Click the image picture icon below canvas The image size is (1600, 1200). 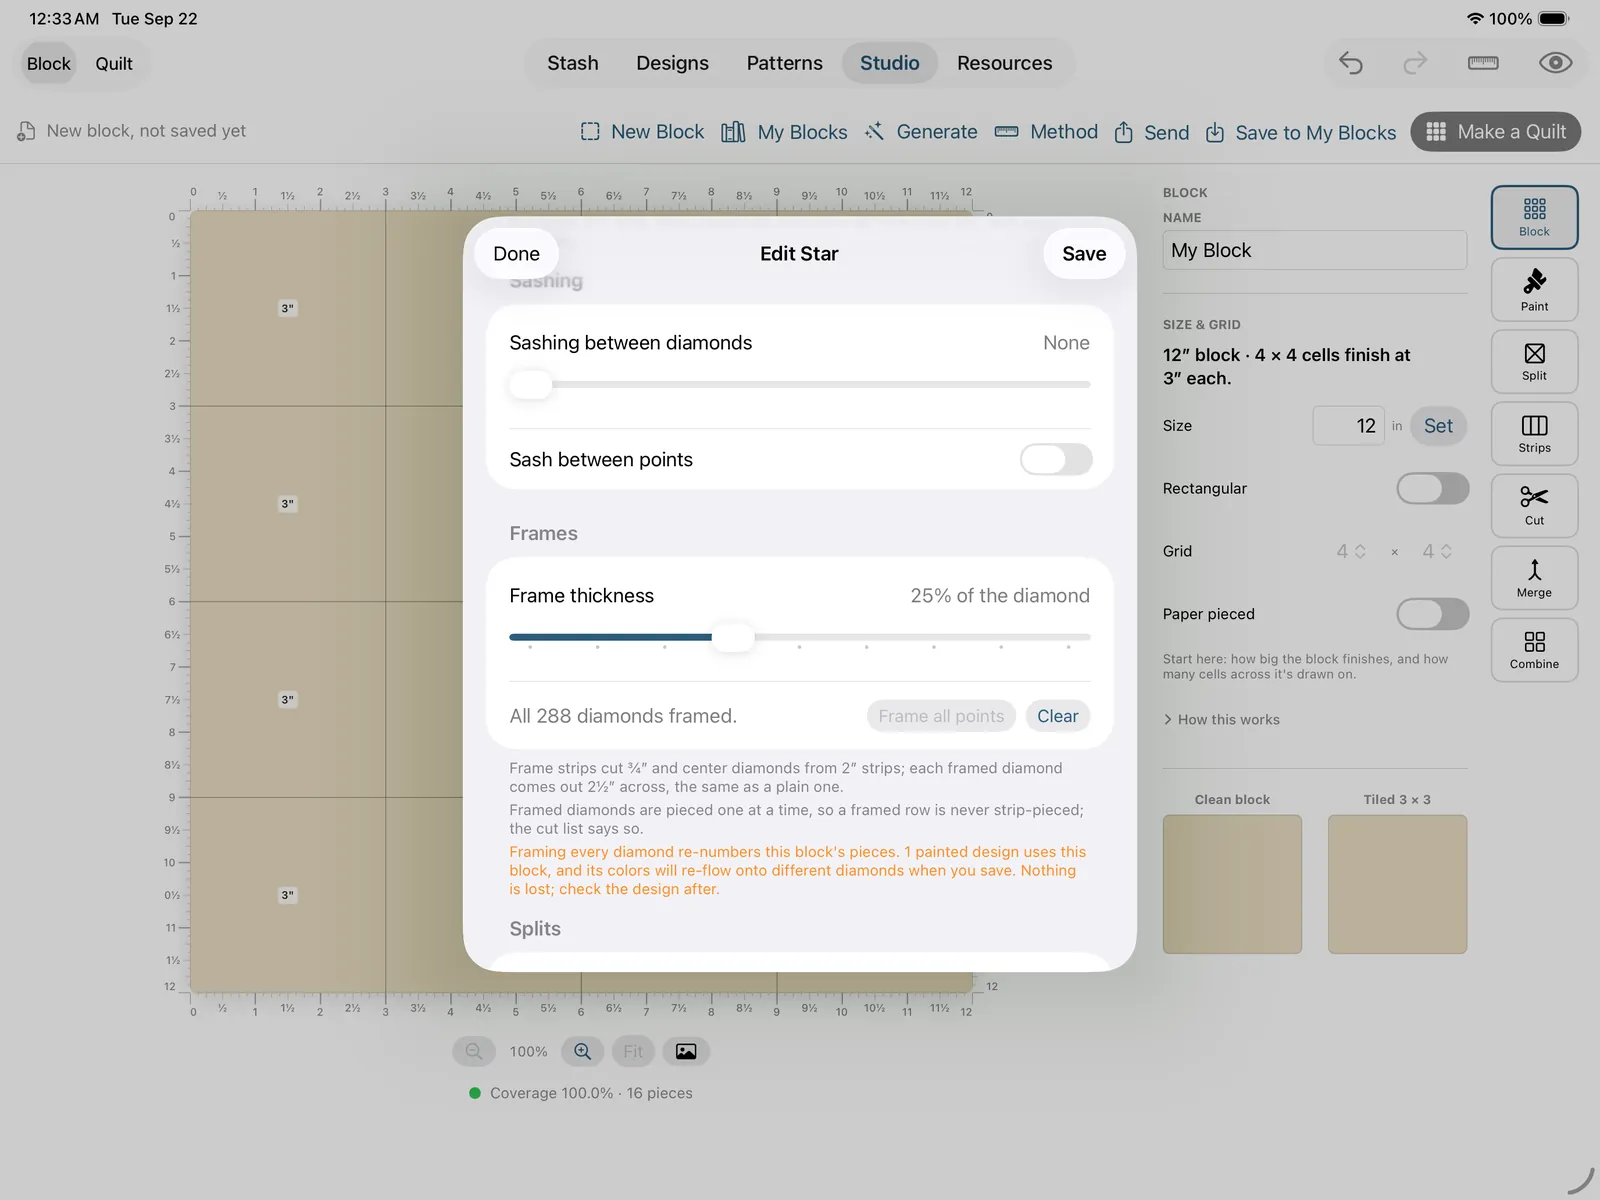[686, 1051]
